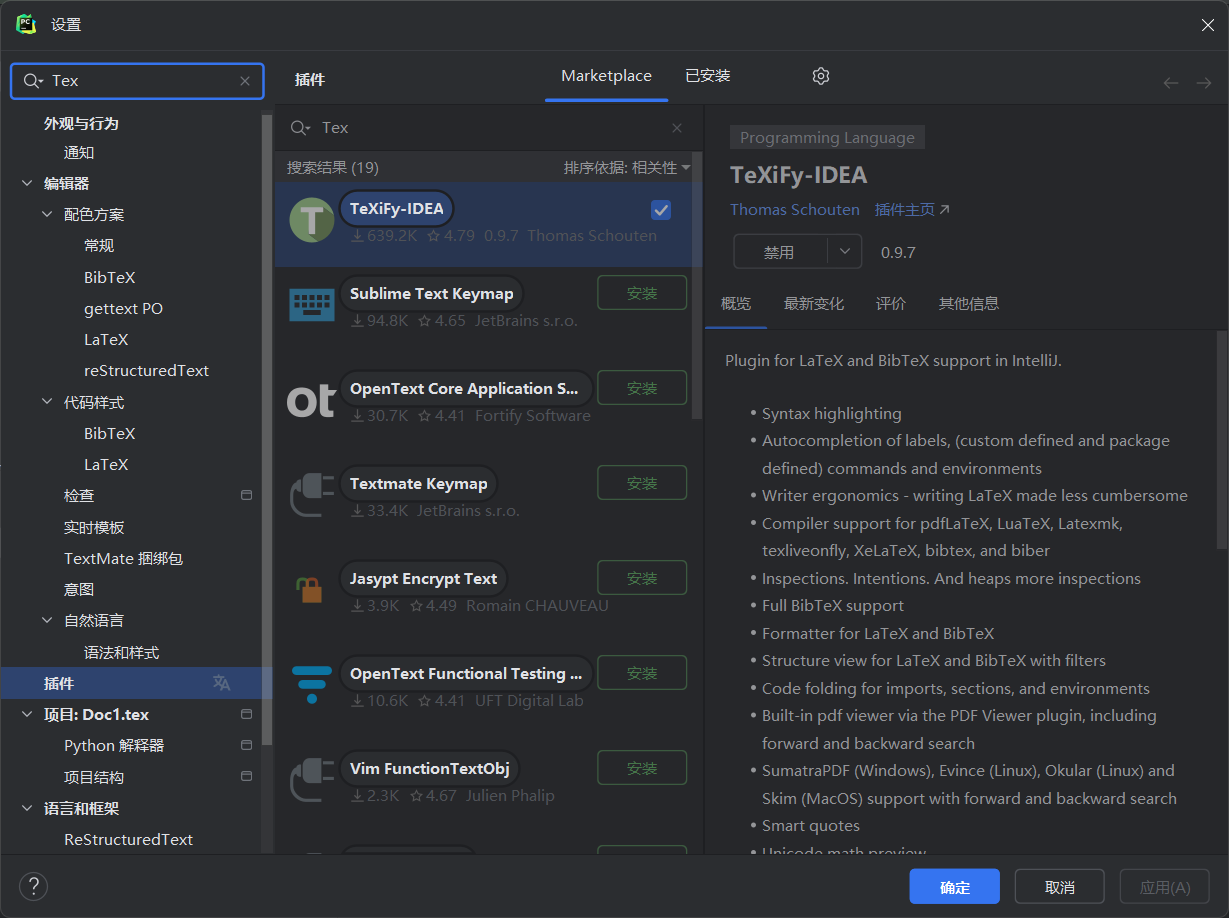Click plugin description vertical scrollbar
The image size is (1229, 918).
tap(1221, 440)
